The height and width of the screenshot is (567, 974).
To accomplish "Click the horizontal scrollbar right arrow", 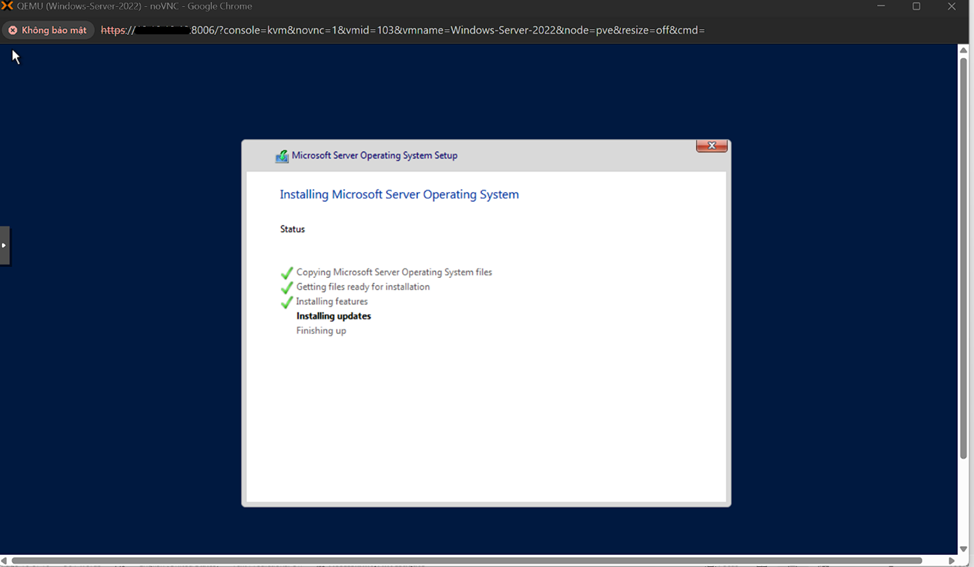I will pyautogui.click(x=951, y=561).
